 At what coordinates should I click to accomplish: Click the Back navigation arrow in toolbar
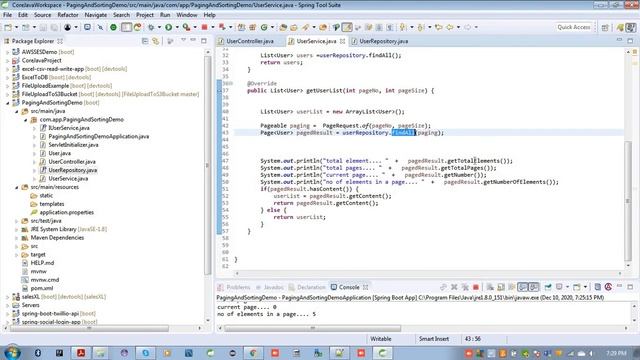coord(449,27)
